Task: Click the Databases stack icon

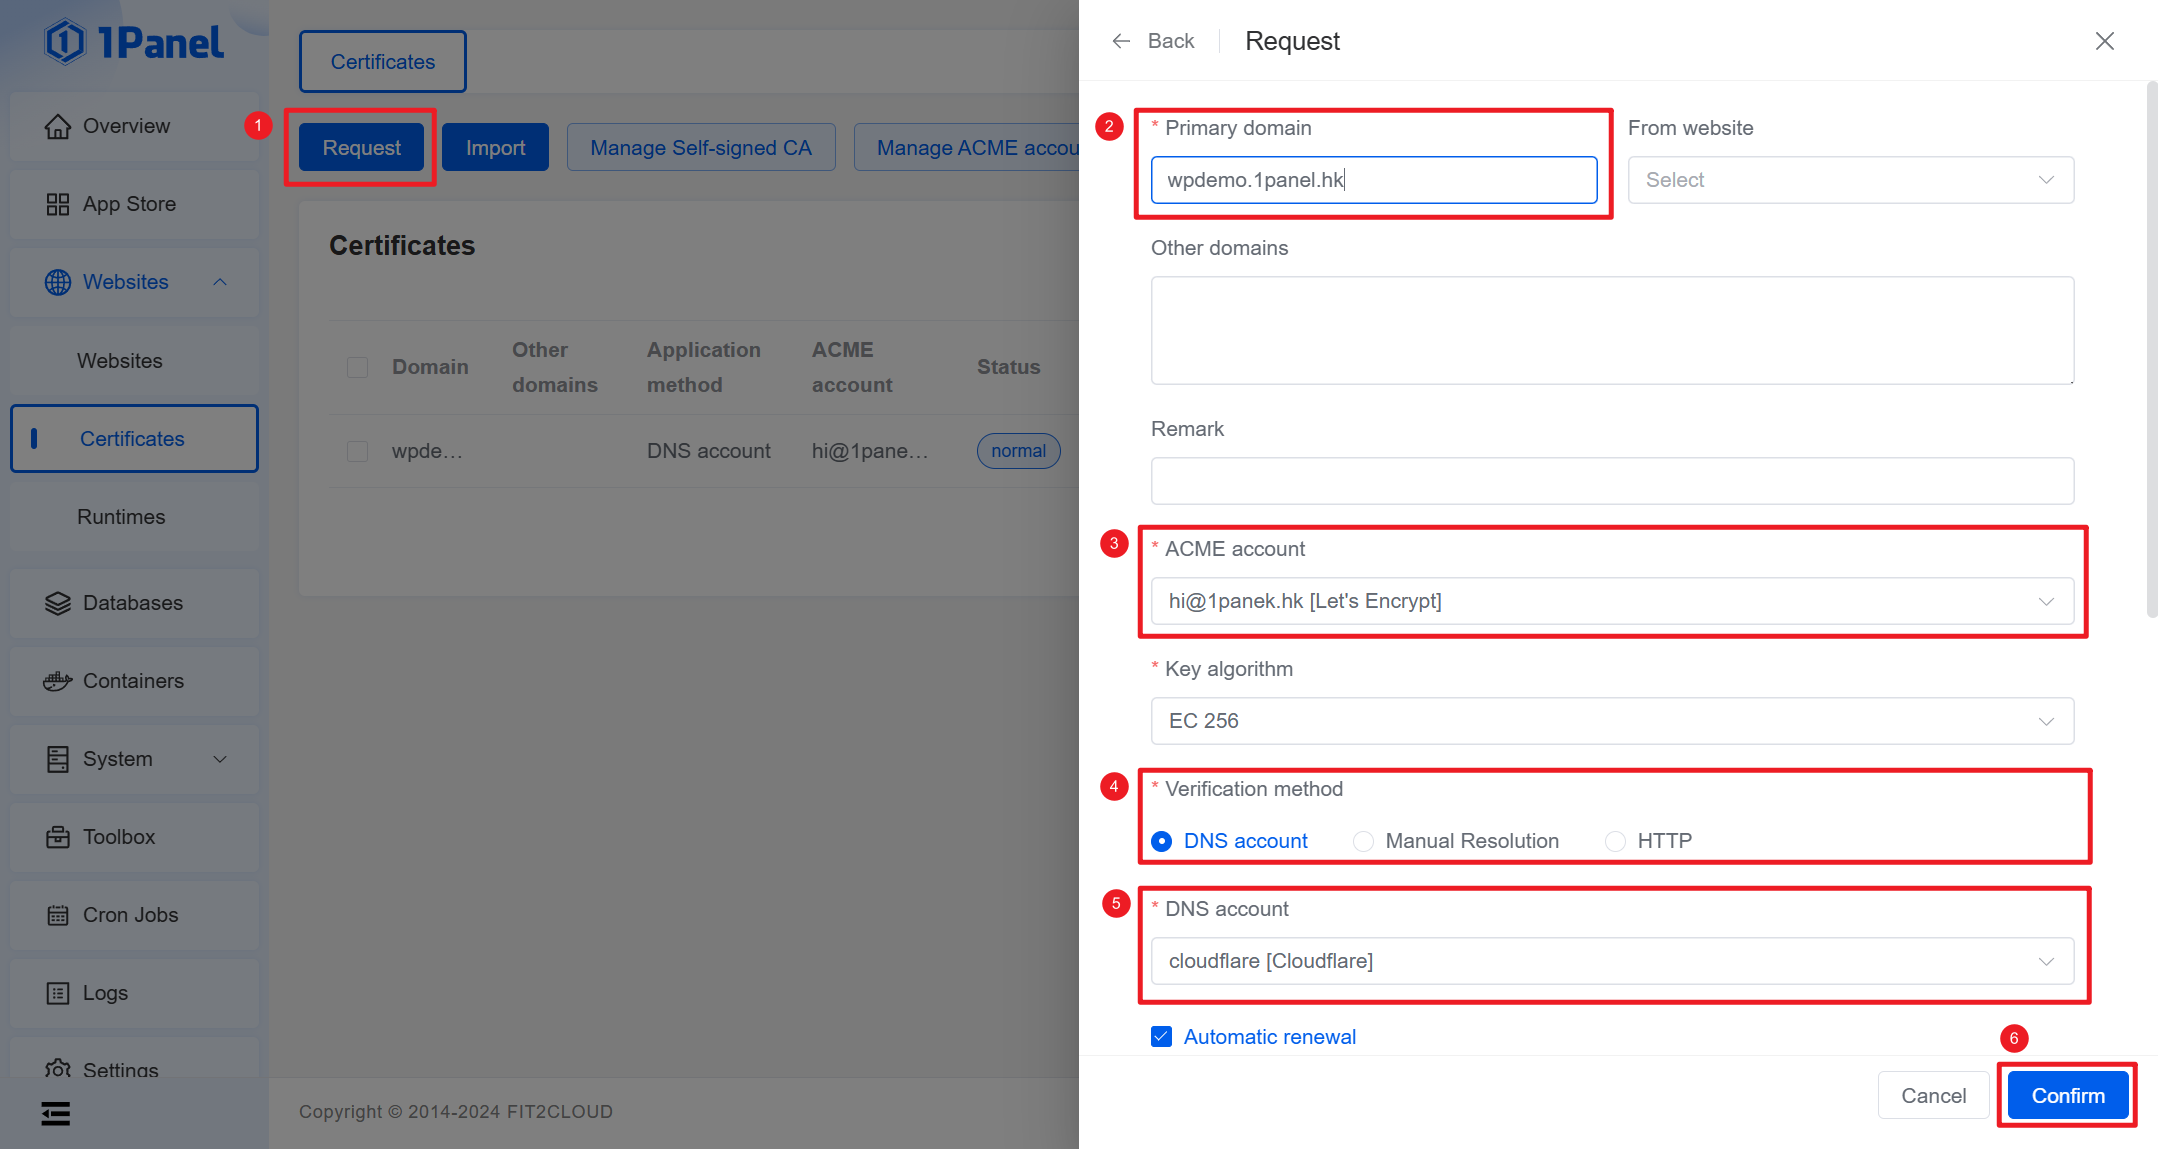Action: 58,603
